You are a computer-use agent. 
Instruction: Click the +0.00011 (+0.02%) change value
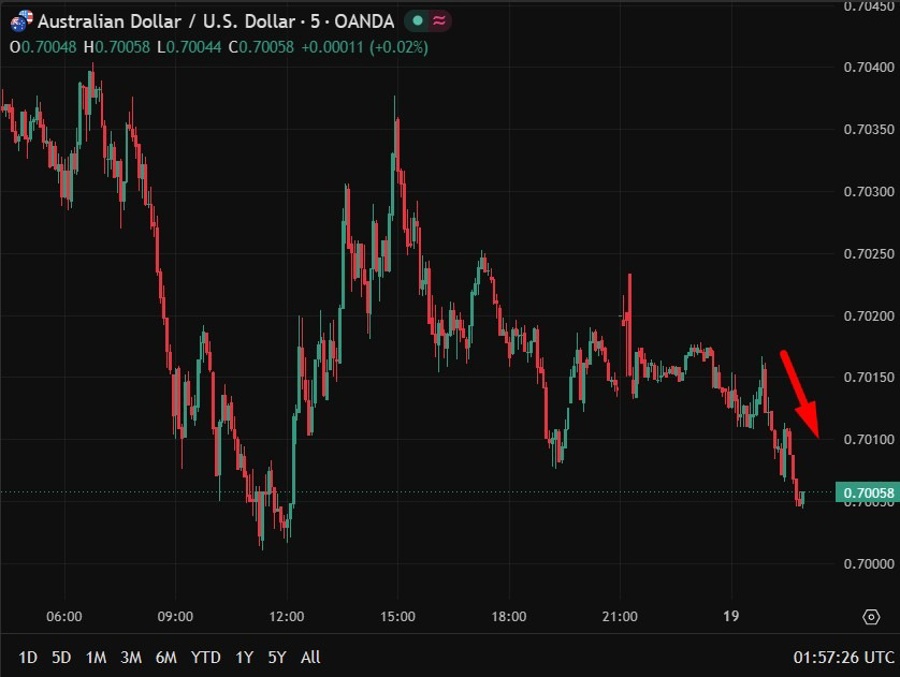(364, 47)
